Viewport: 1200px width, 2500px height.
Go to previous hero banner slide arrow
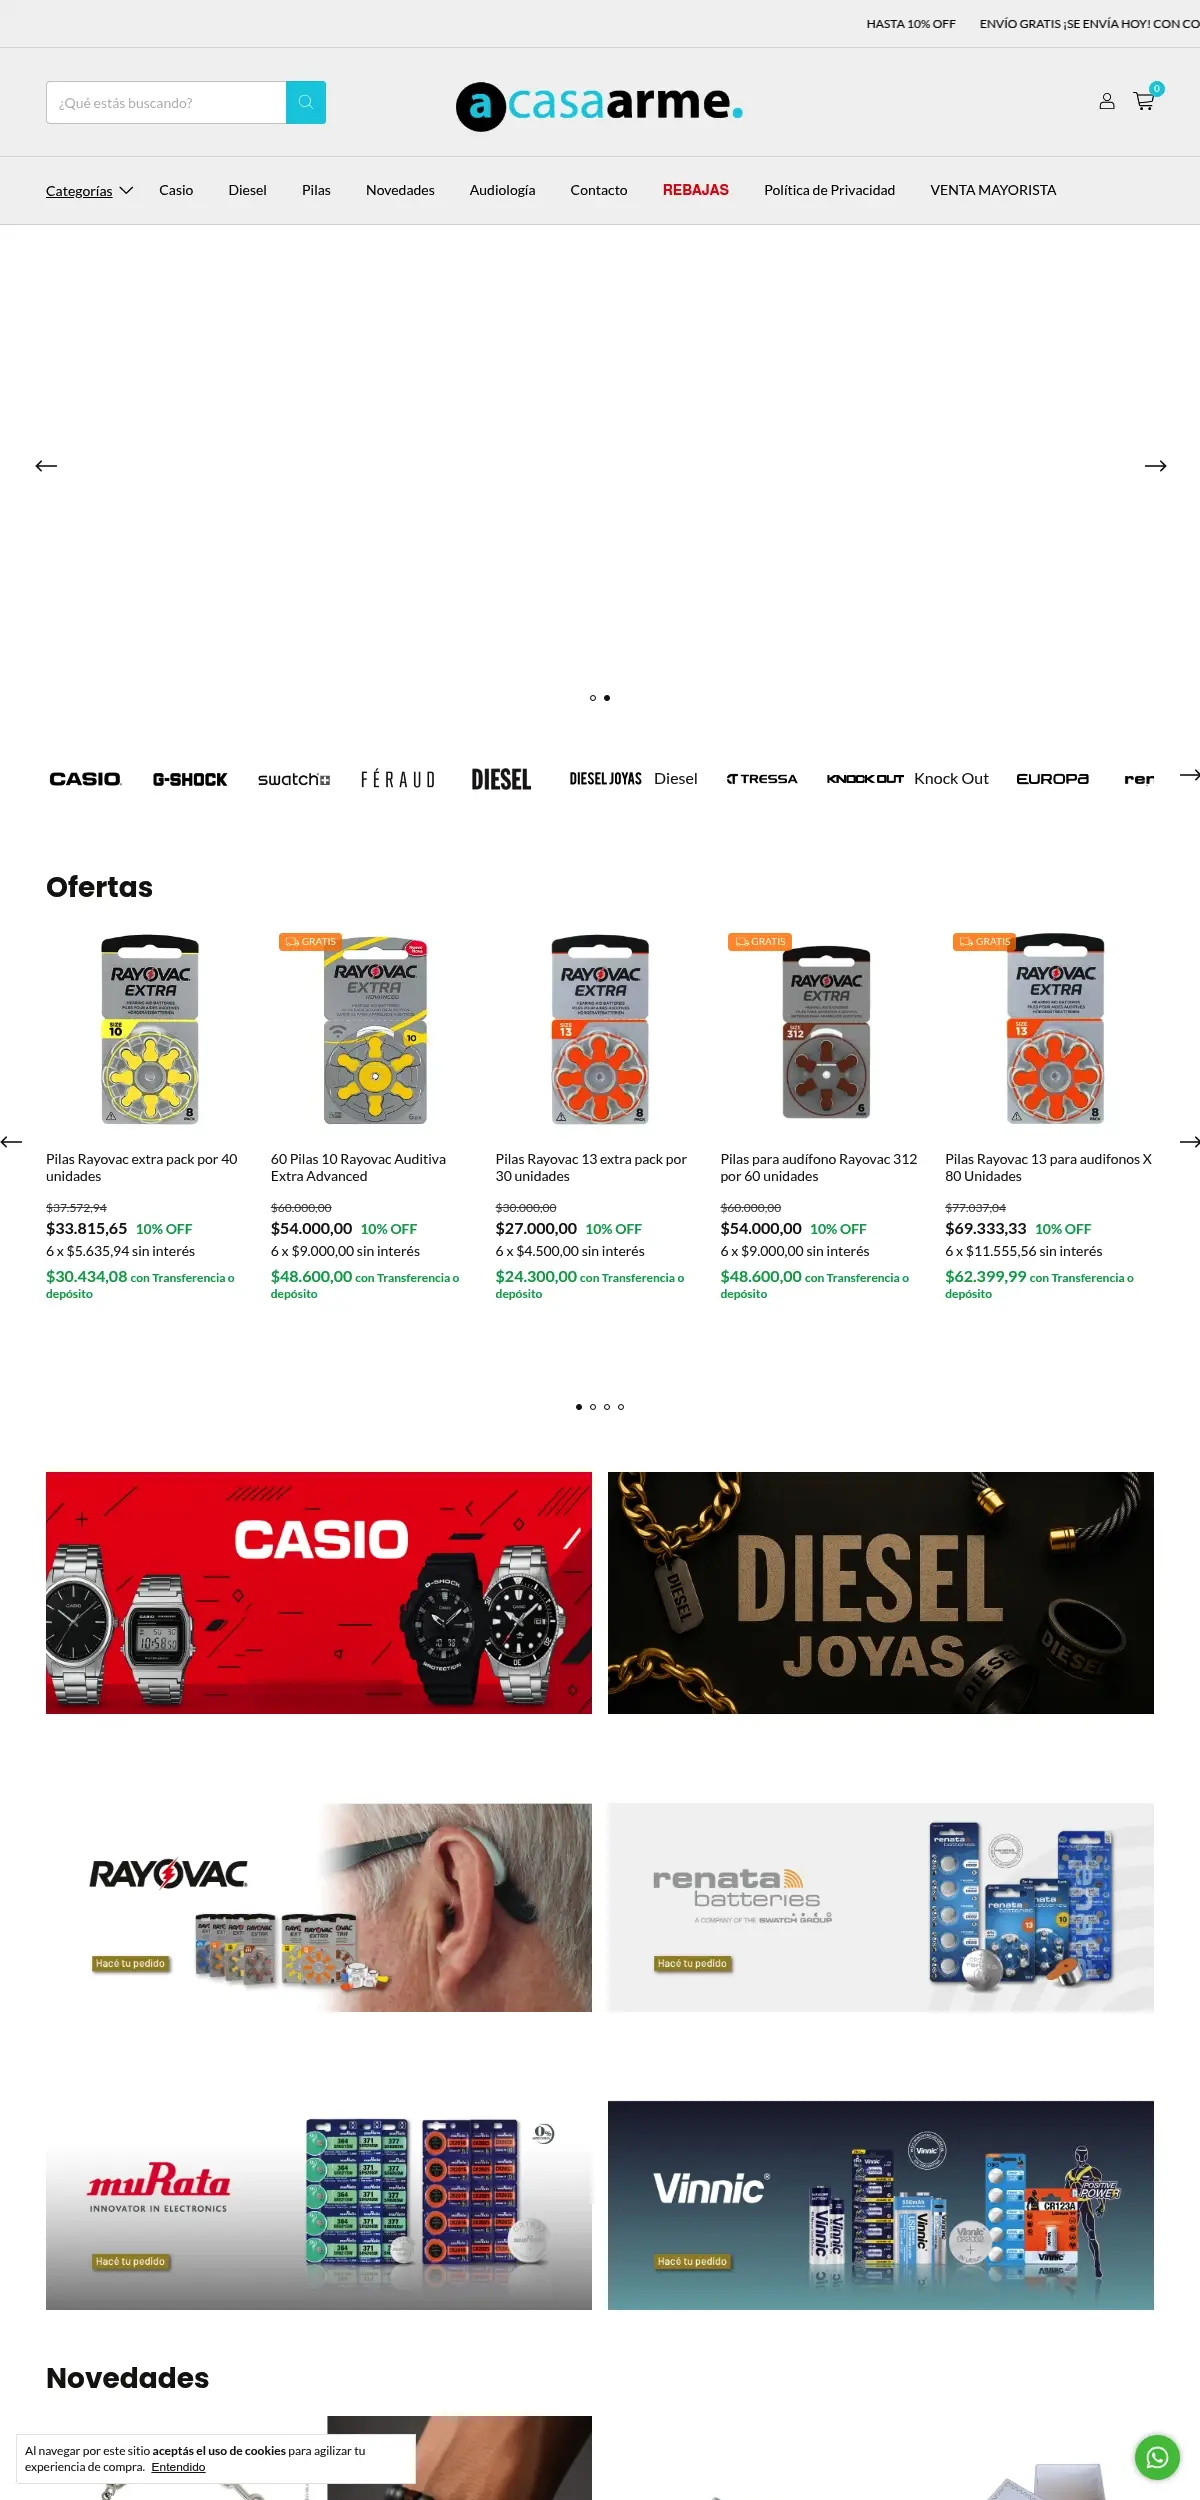pos(46,466)
